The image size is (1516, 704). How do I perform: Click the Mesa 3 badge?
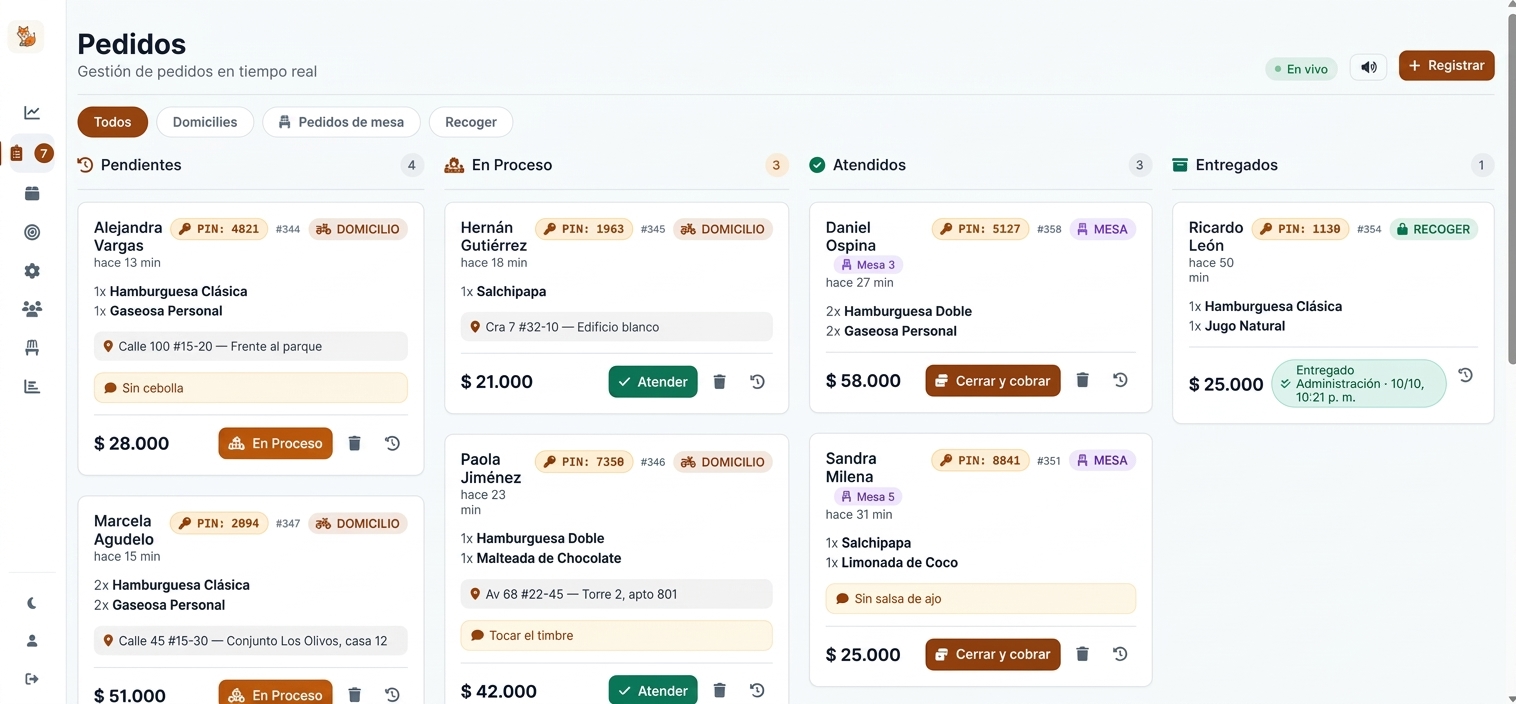868,265
